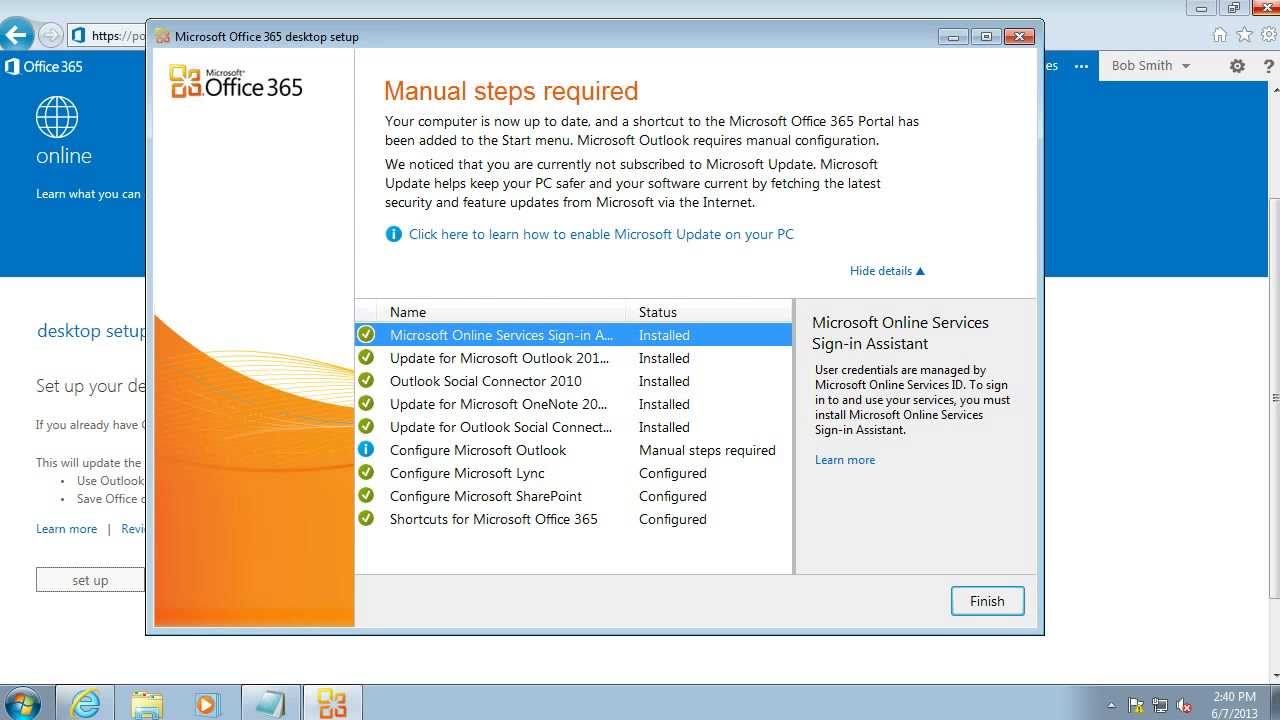Click Manual steps required status text
The image size is (1280, 720).
(x=707, y=450)
